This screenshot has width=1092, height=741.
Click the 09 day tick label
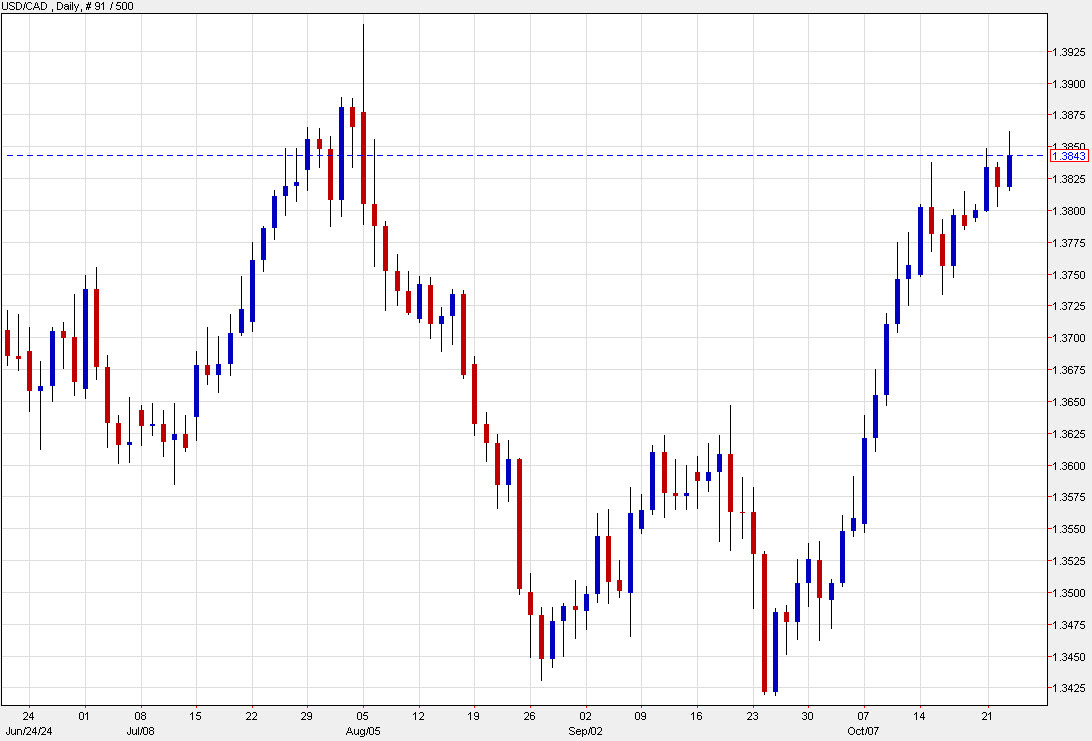[641, 716]
